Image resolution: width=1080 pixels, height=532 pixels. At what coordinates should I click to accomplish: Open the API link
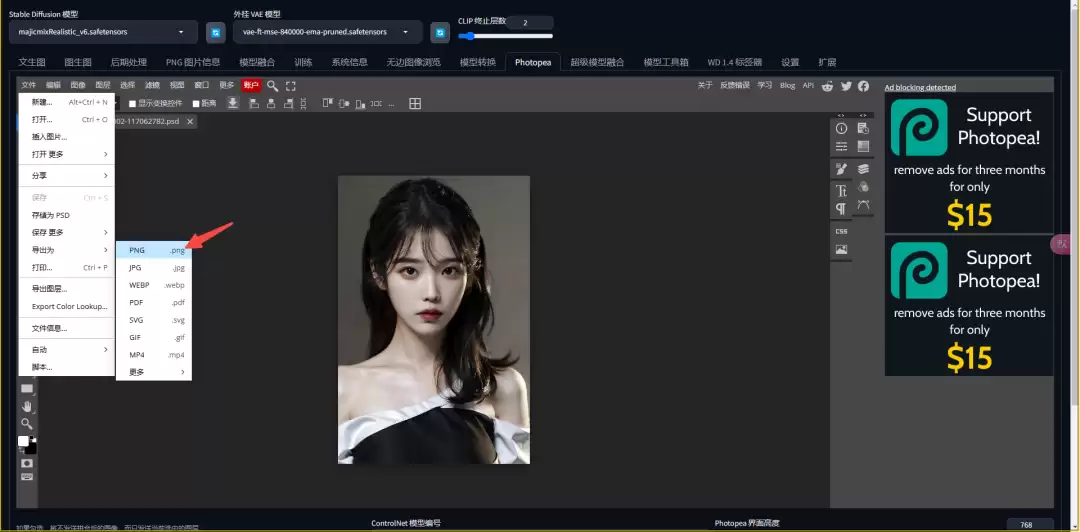(808, 85)
